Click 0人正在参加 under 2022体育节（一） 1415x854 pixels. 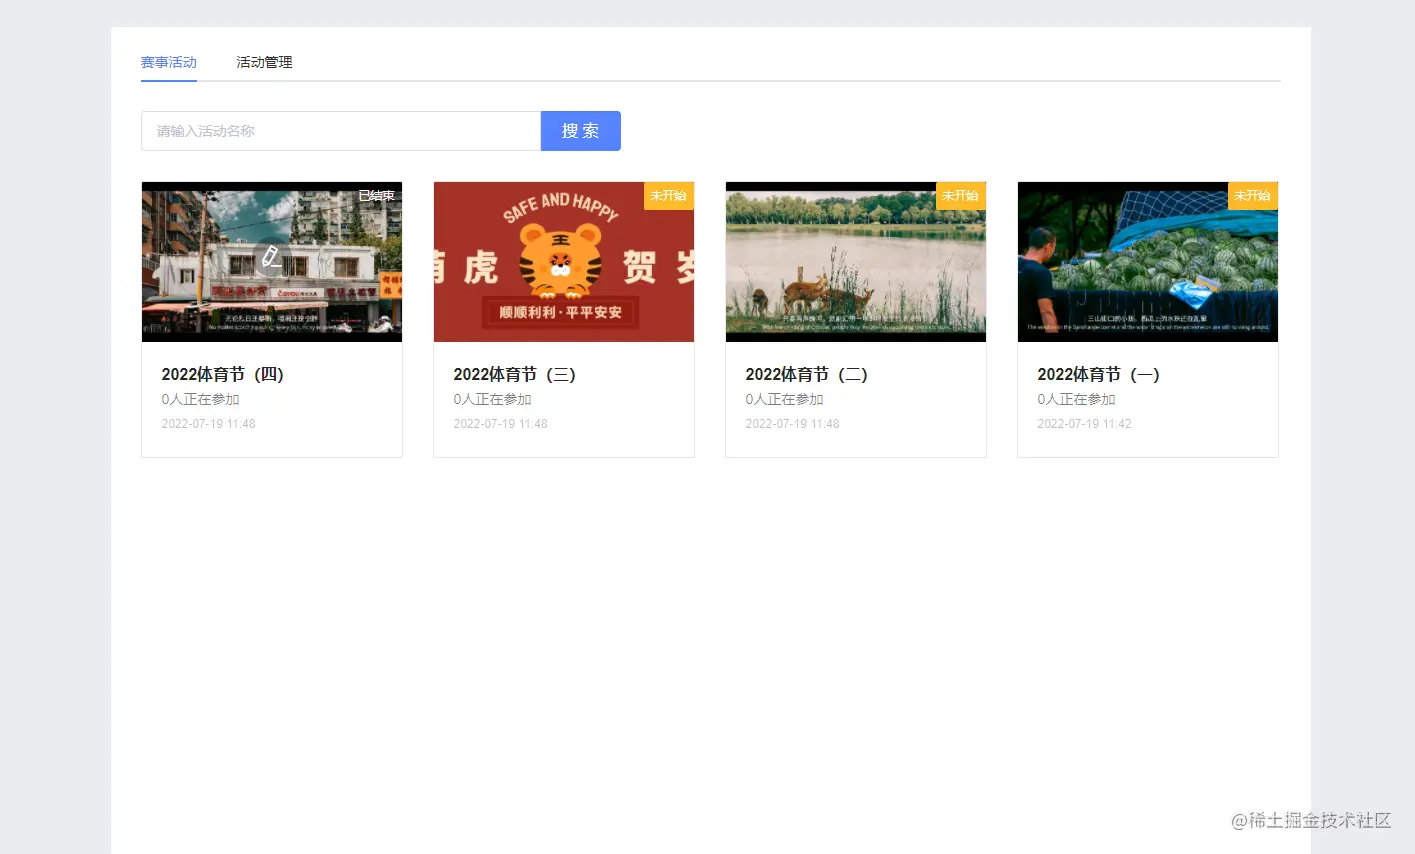click(1076, 399)
